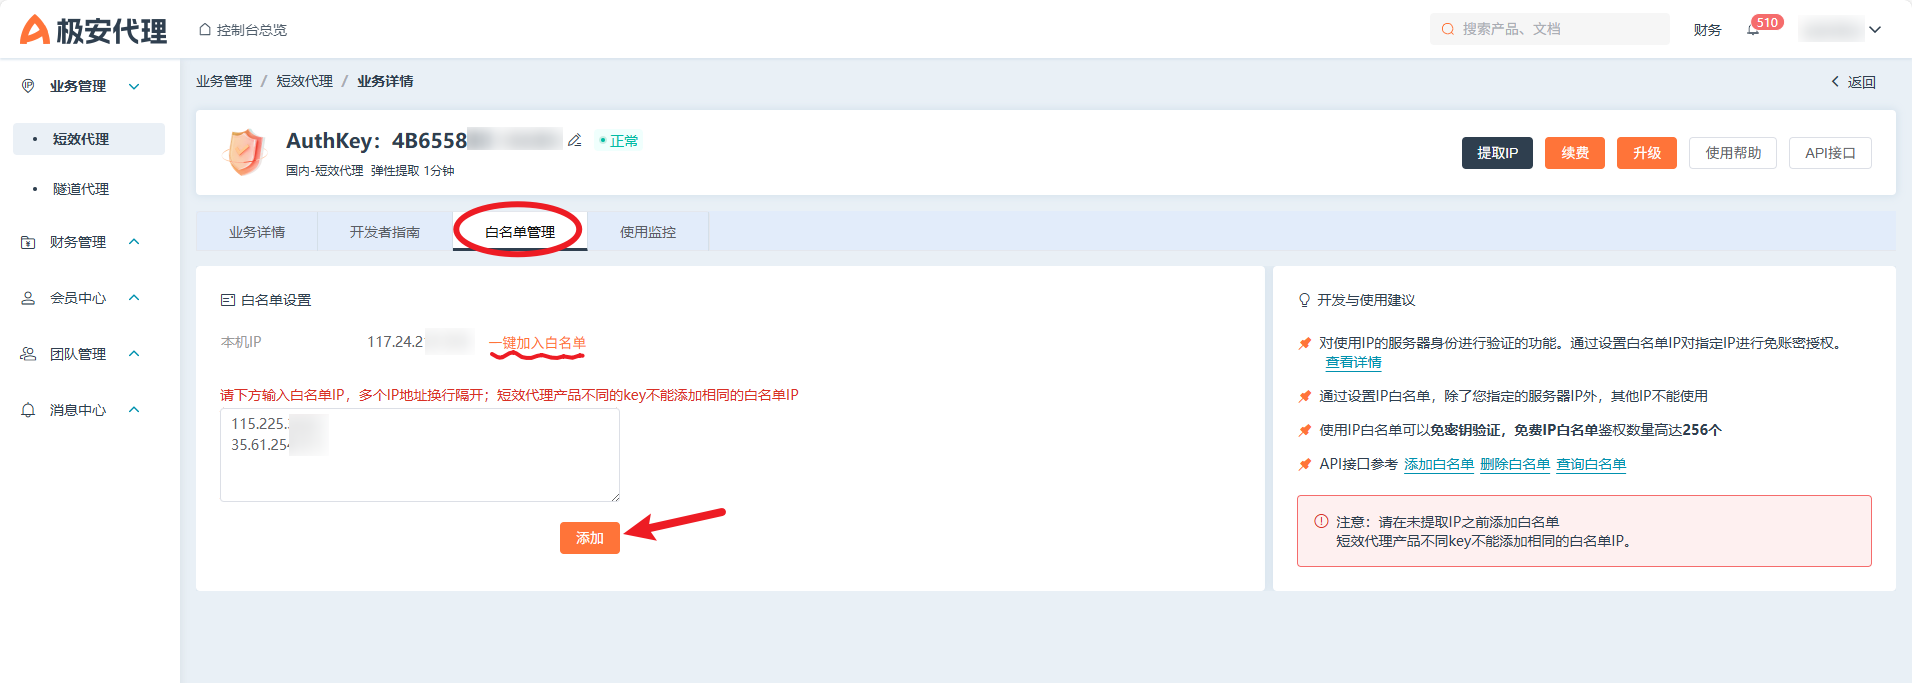Select 隧道代理 in the sidebar

(81, 189)
